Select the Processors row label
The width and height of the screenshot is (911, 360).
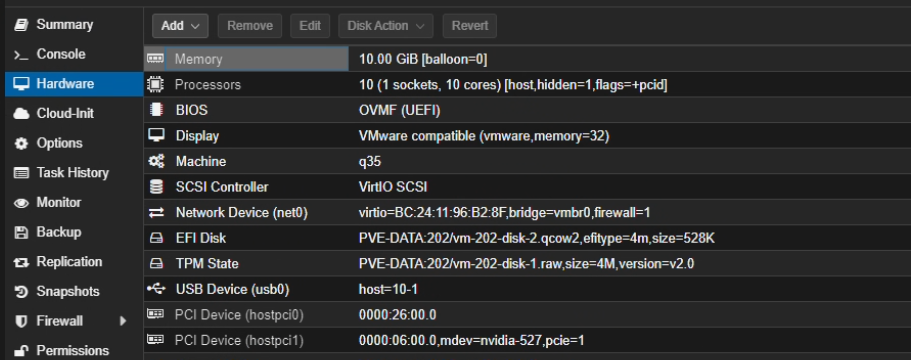coord(207,85)
